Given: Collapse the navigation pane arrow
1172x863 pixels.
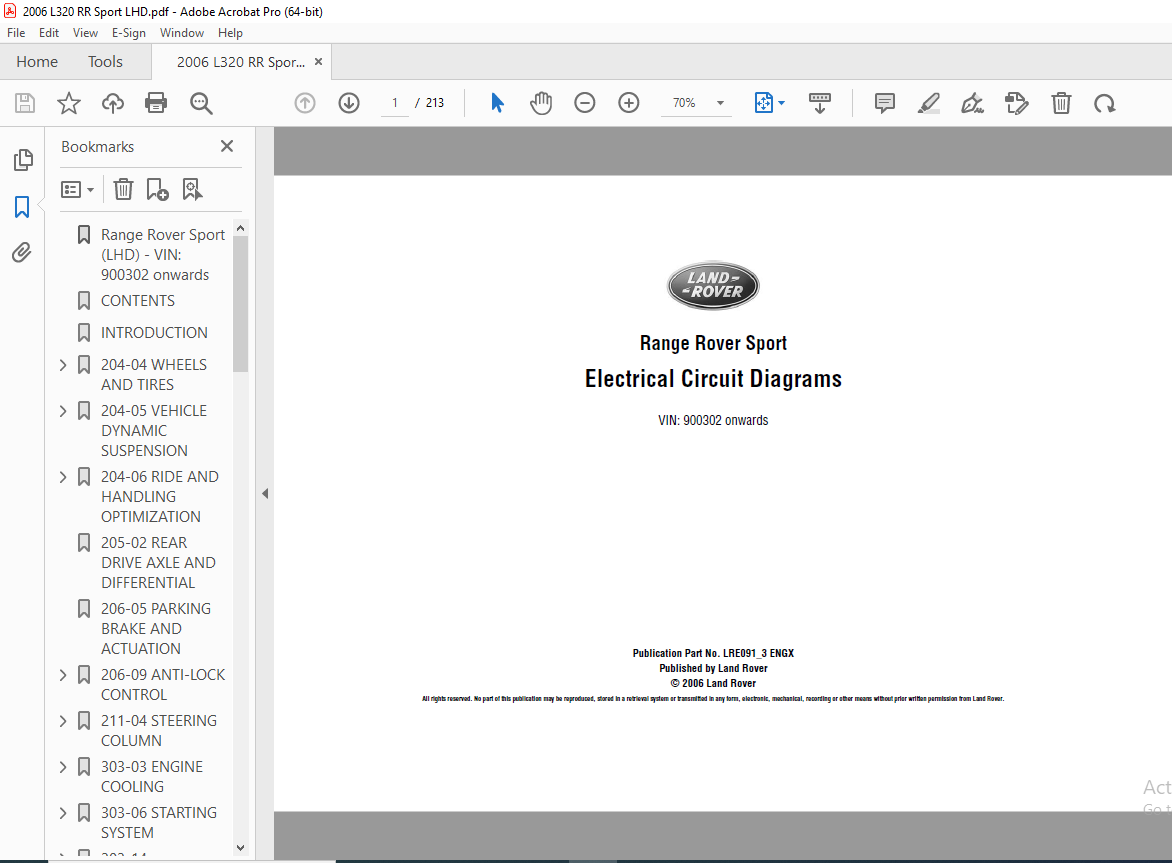Looking at the screenshot, I should [x=265, y=494].
